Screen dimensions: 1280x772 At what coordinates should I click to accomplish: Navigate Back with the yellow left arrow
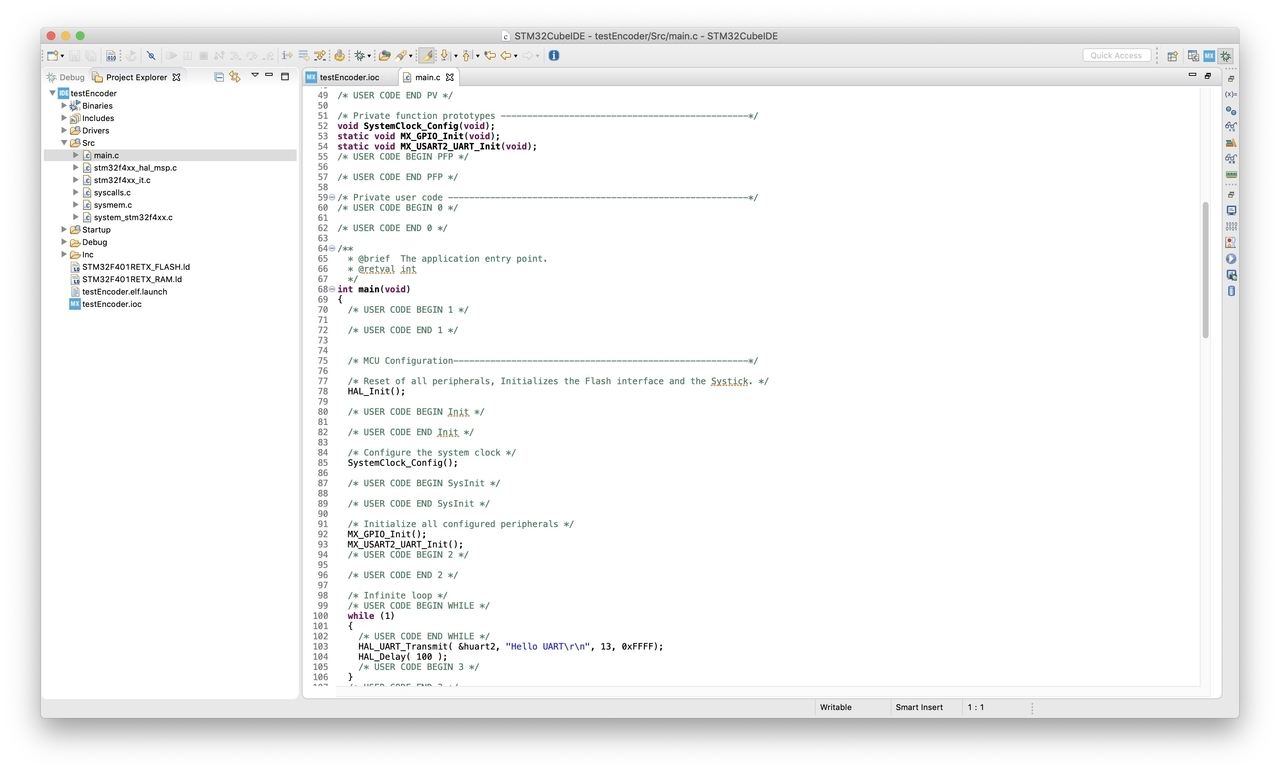pyautogui.click(x=507, y=56)
